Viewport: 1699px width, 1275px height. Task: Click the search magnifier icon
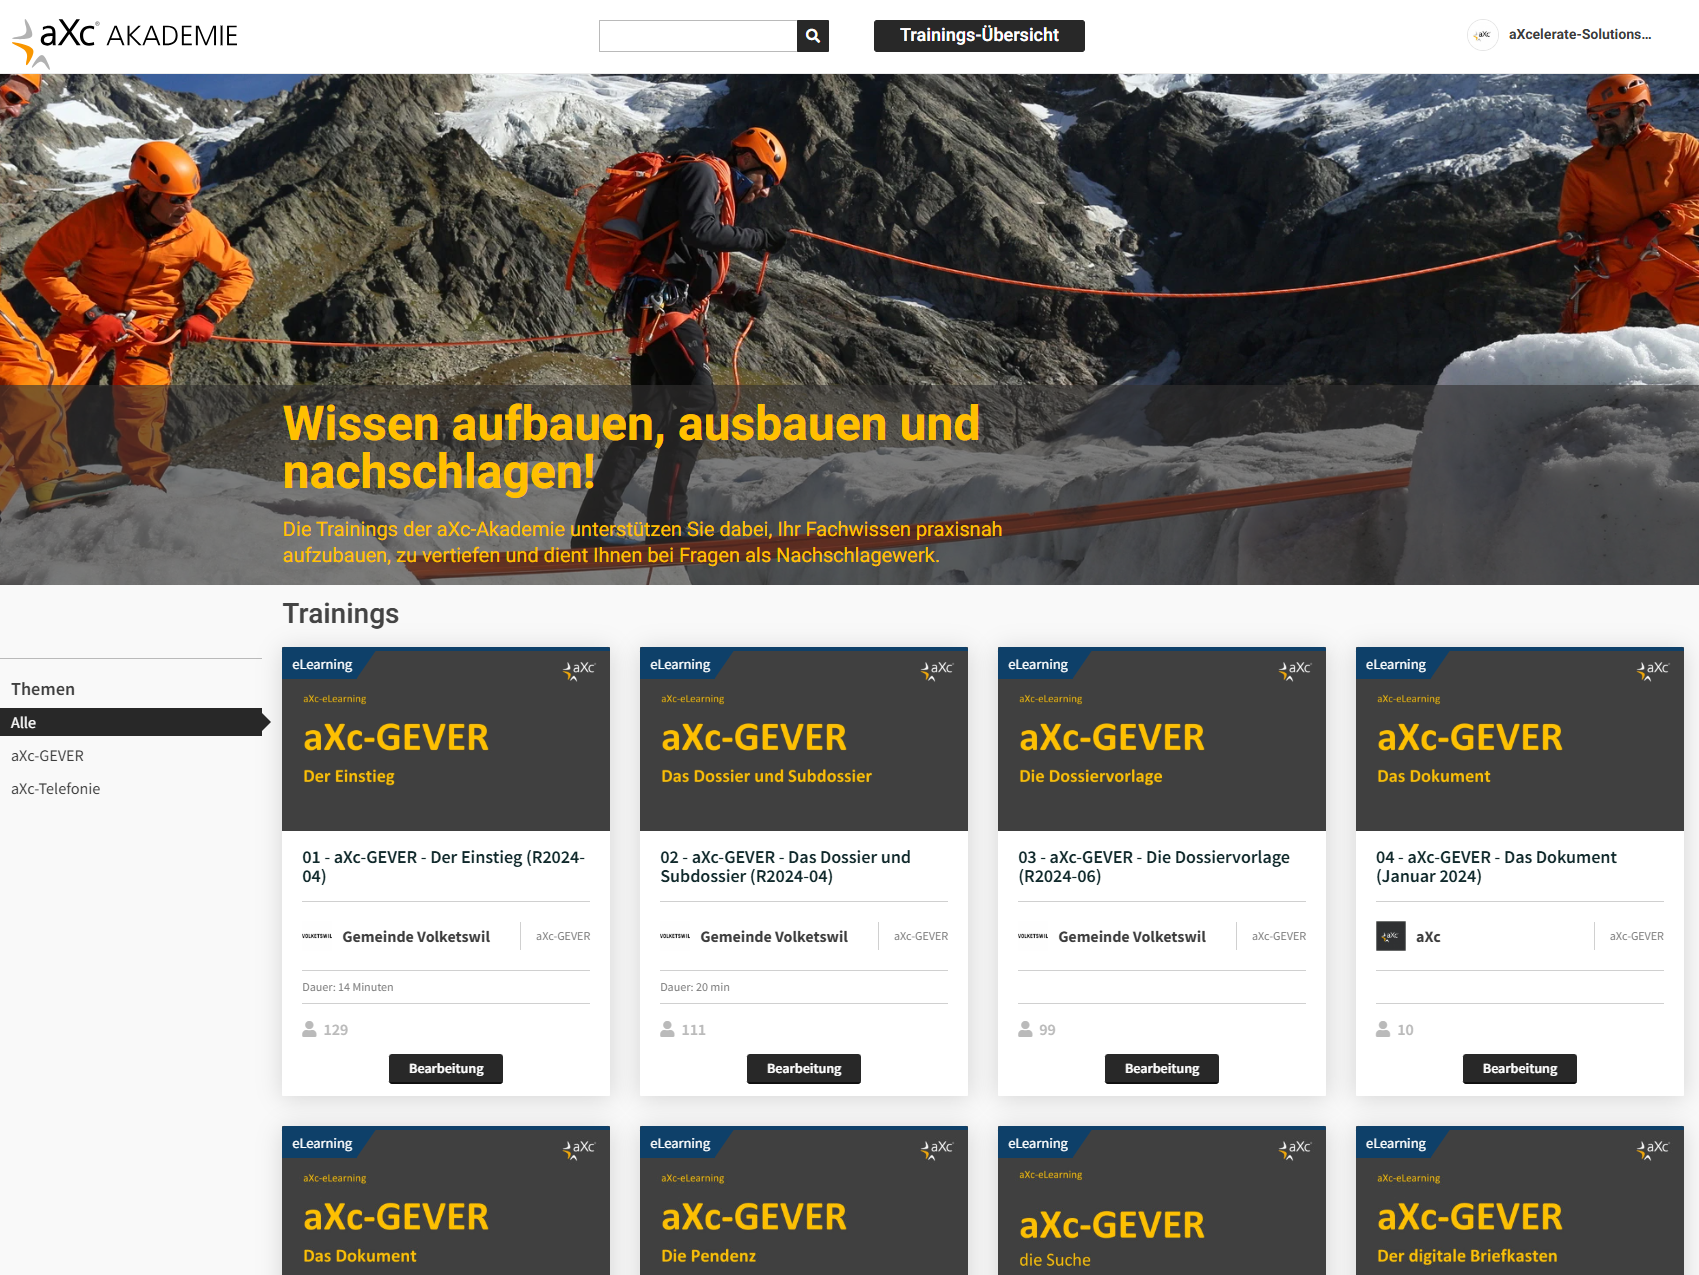coord(812,36)
